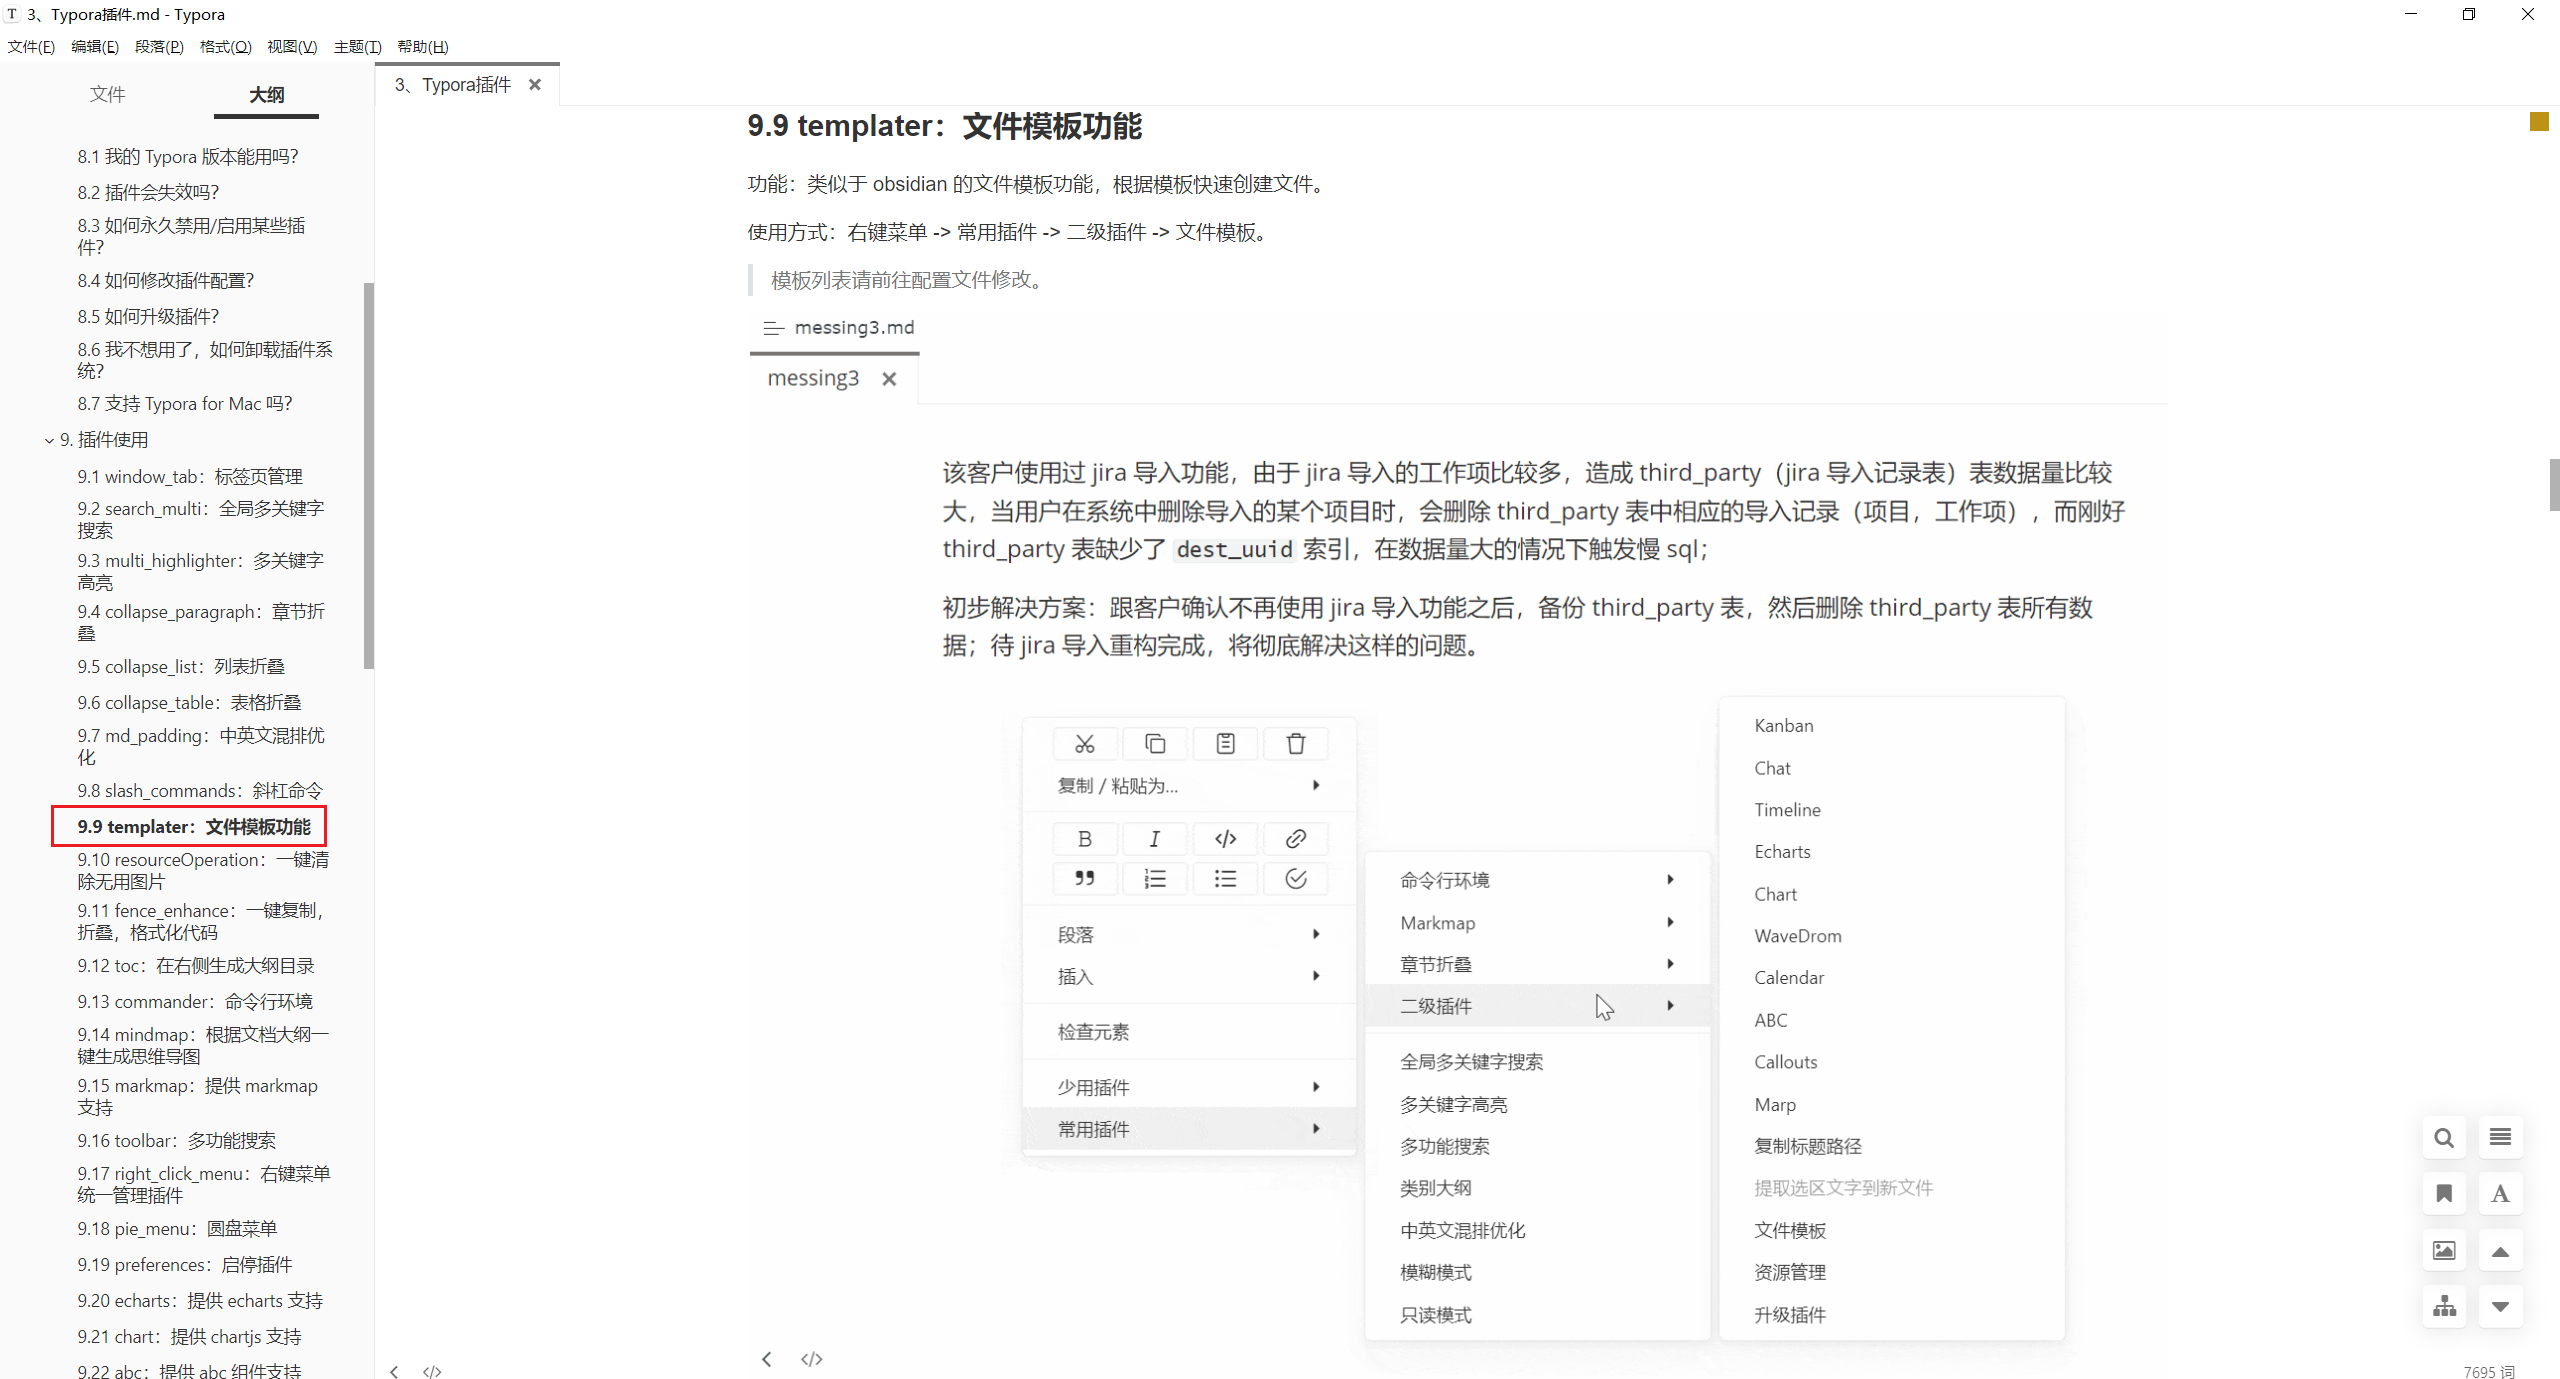This screenshot has height=1379, width=2560.
Task: Toggle sidebar with the bottom-left arrow icon
Action: click(x=395, y=1371)
